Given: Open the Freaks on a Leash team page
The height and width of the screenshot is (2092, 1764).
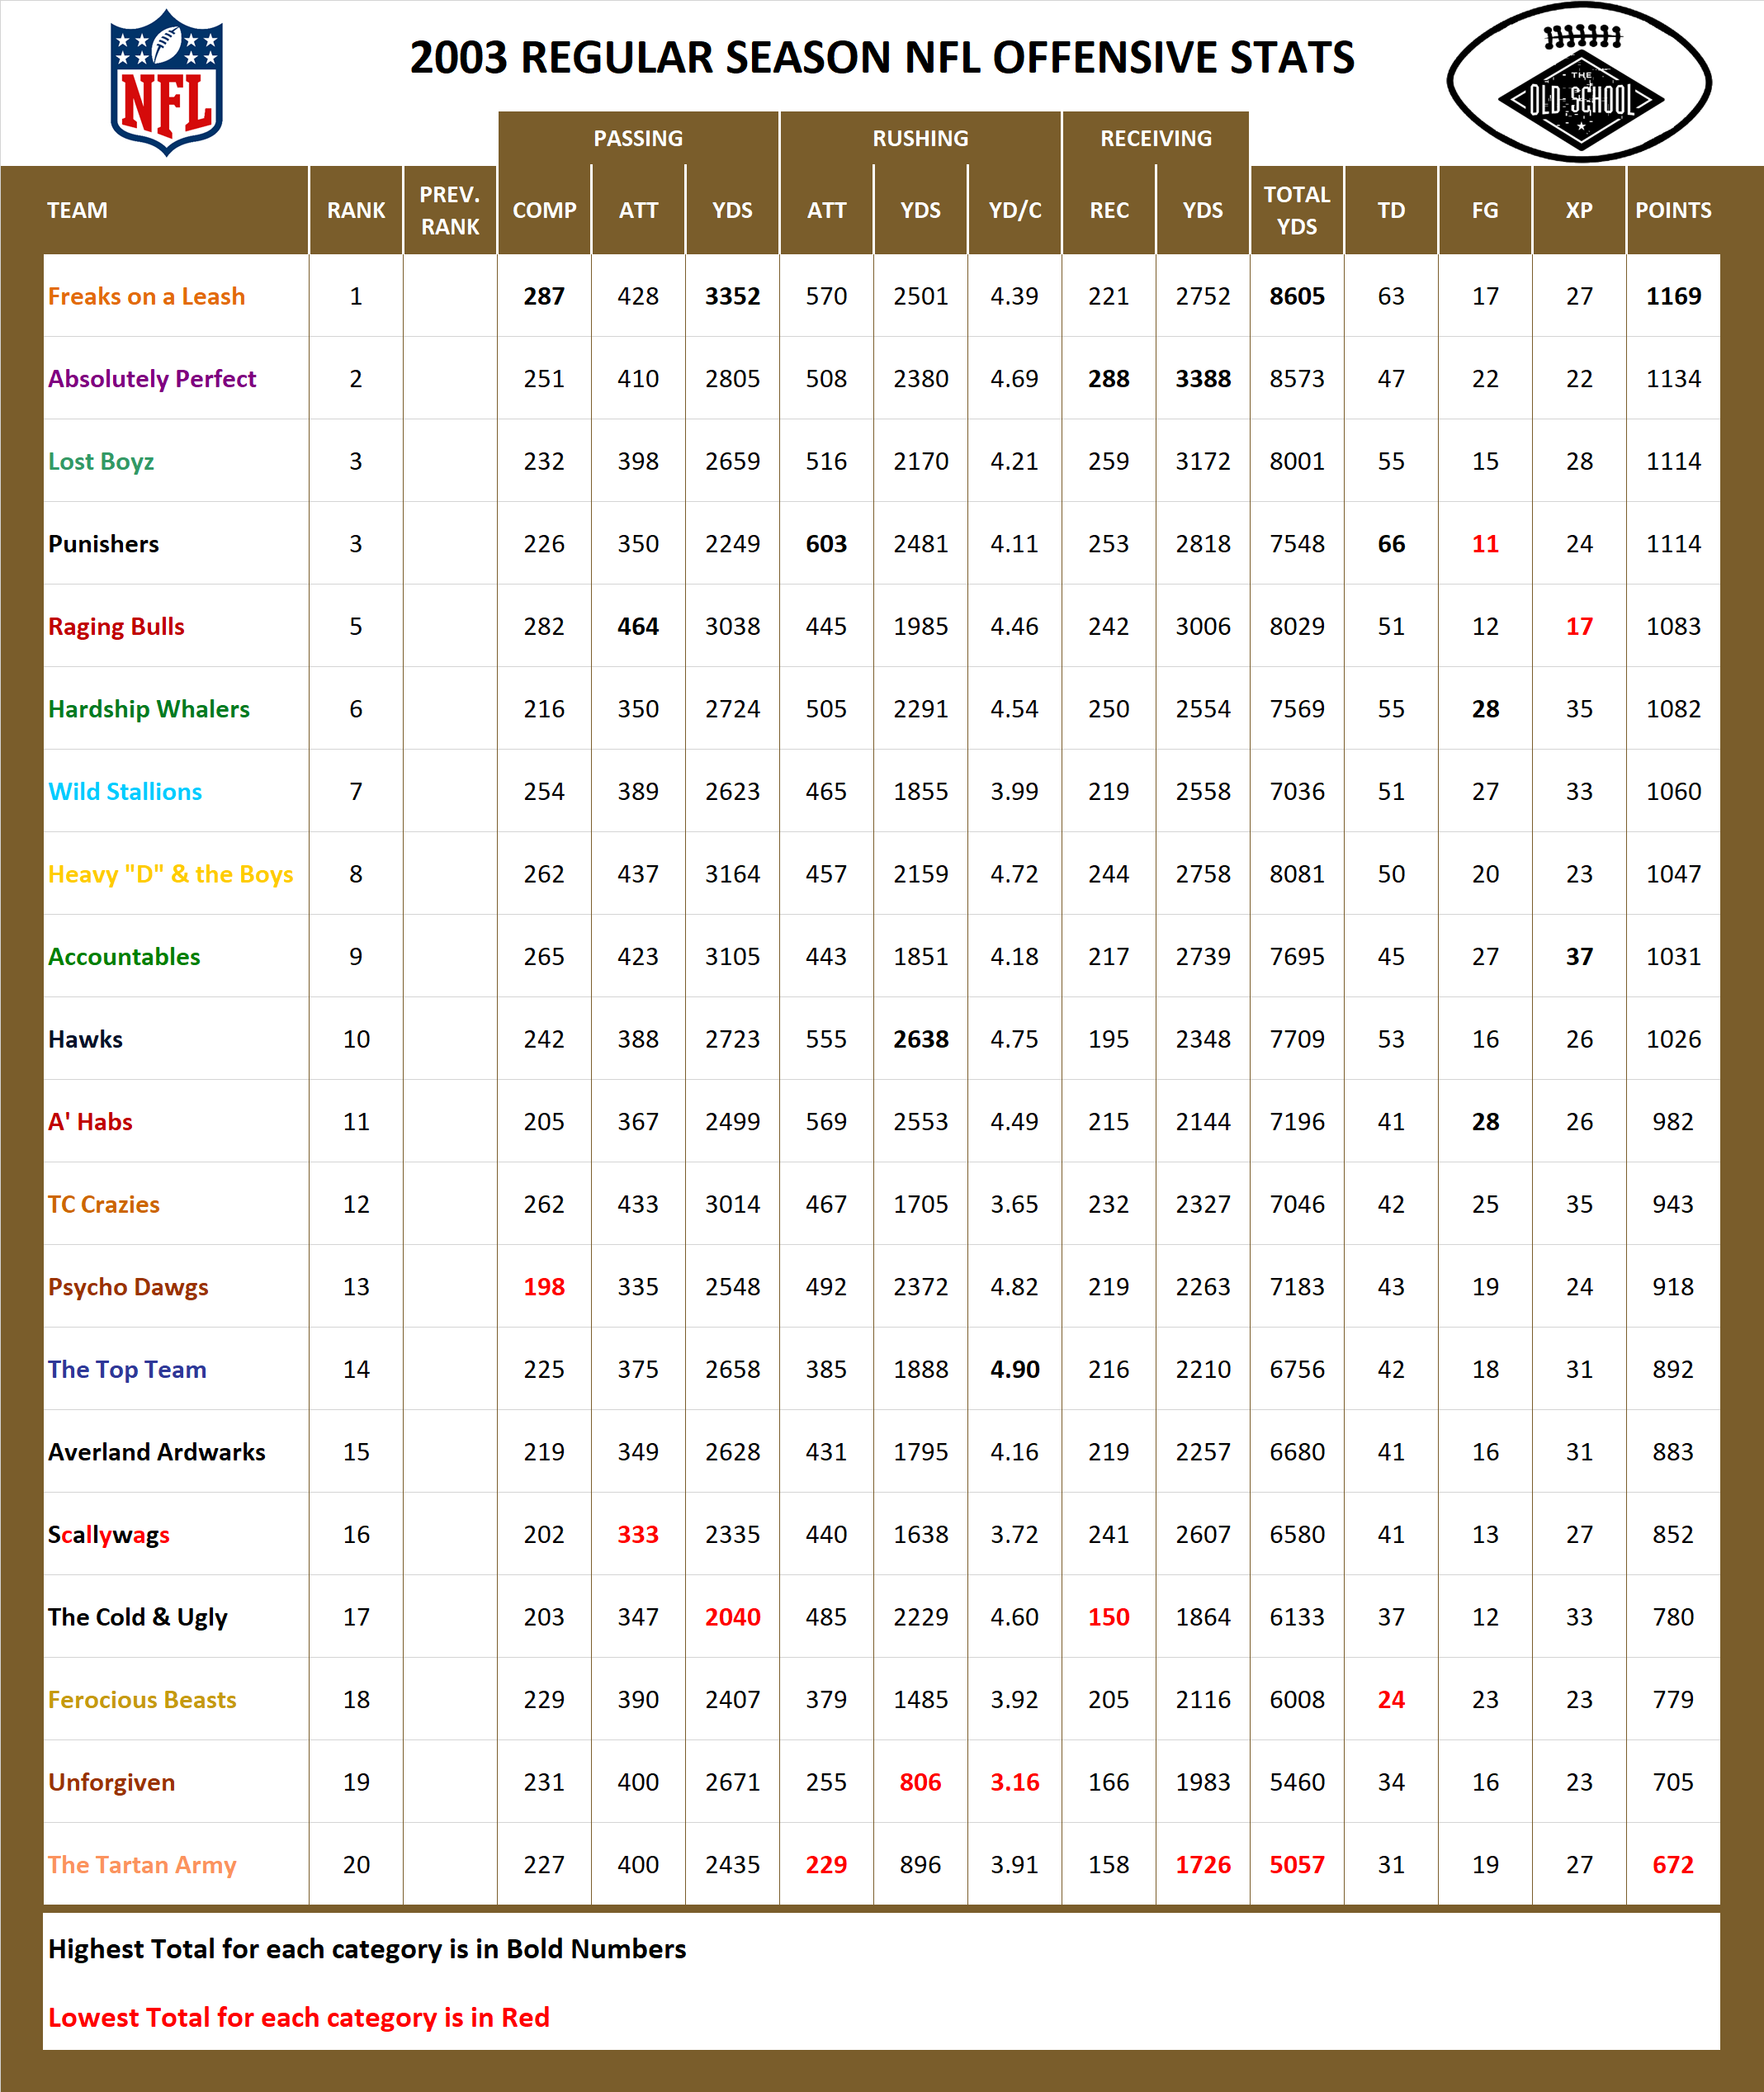Looking at the screenshot, I should [146, 296].
